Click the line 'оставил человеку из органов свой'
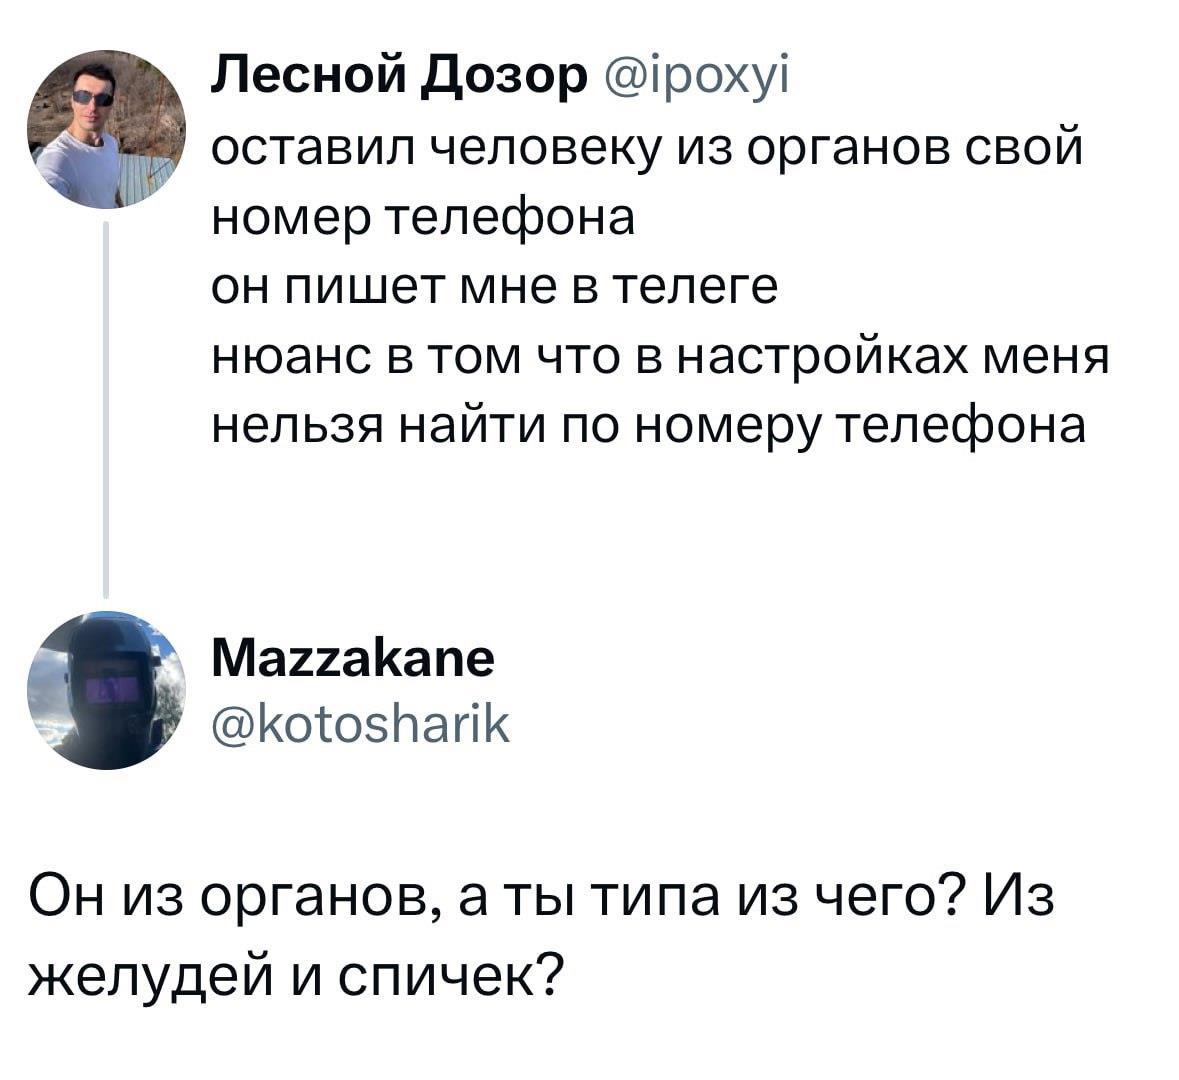Viewport: 1179px width, 1080px height. 648,149
